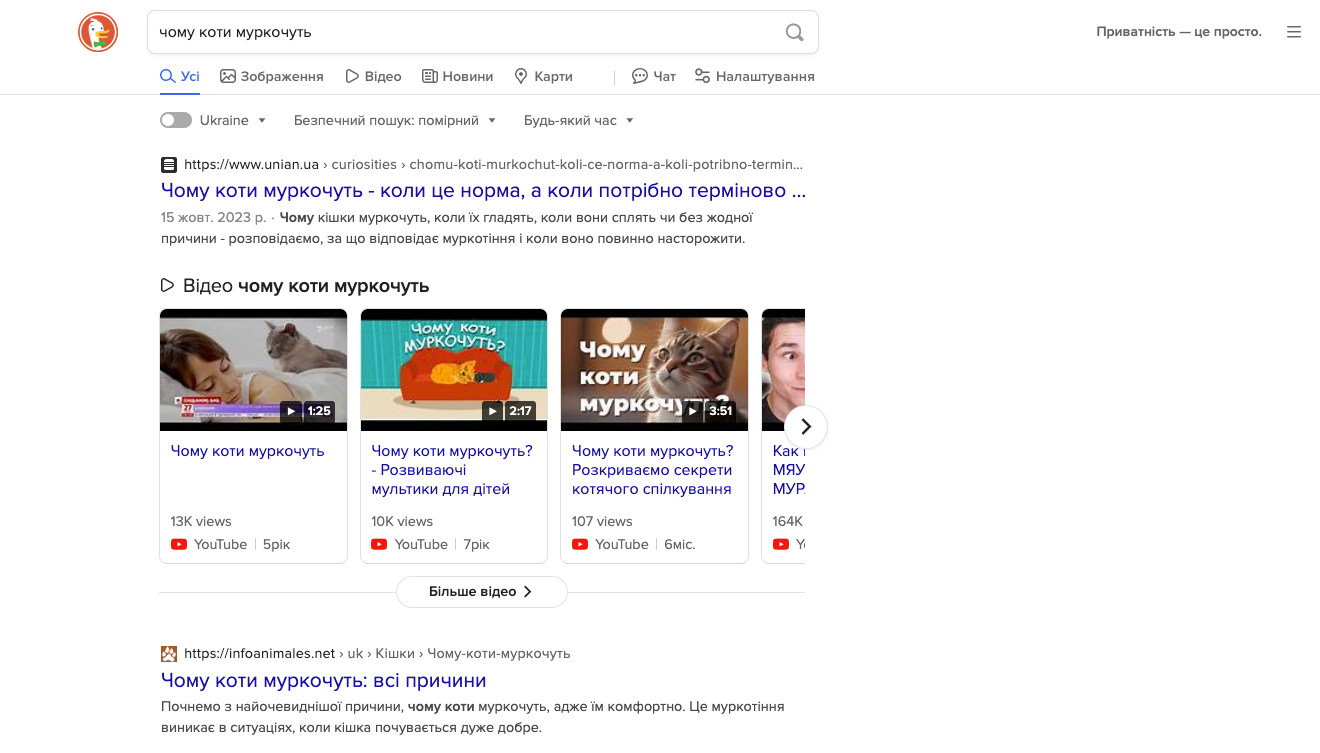The height and width of the screenshot is (753, 1320).
Task: Play the 3:51 video via play icon
Action: tap(693, 410)
